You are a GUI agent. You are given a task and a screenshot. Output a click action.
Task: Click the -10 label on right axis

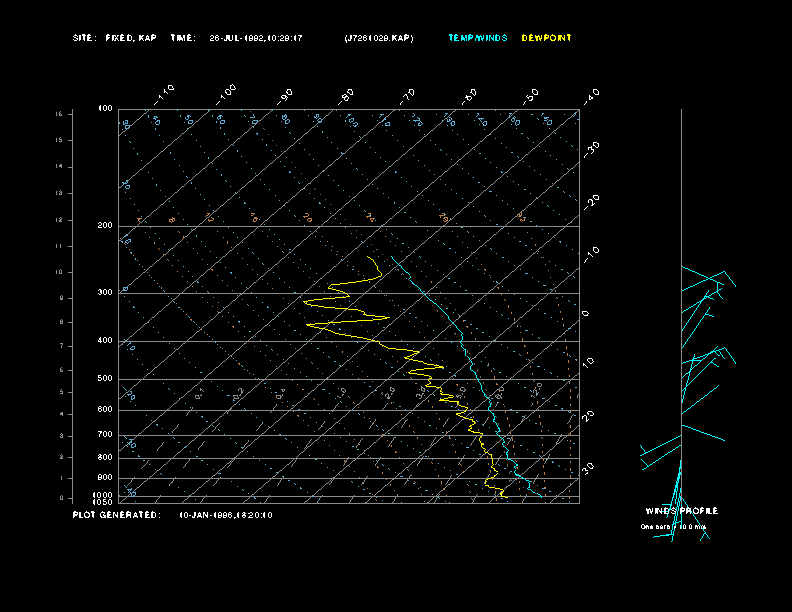pyautogui.click(x=591, y=251)
